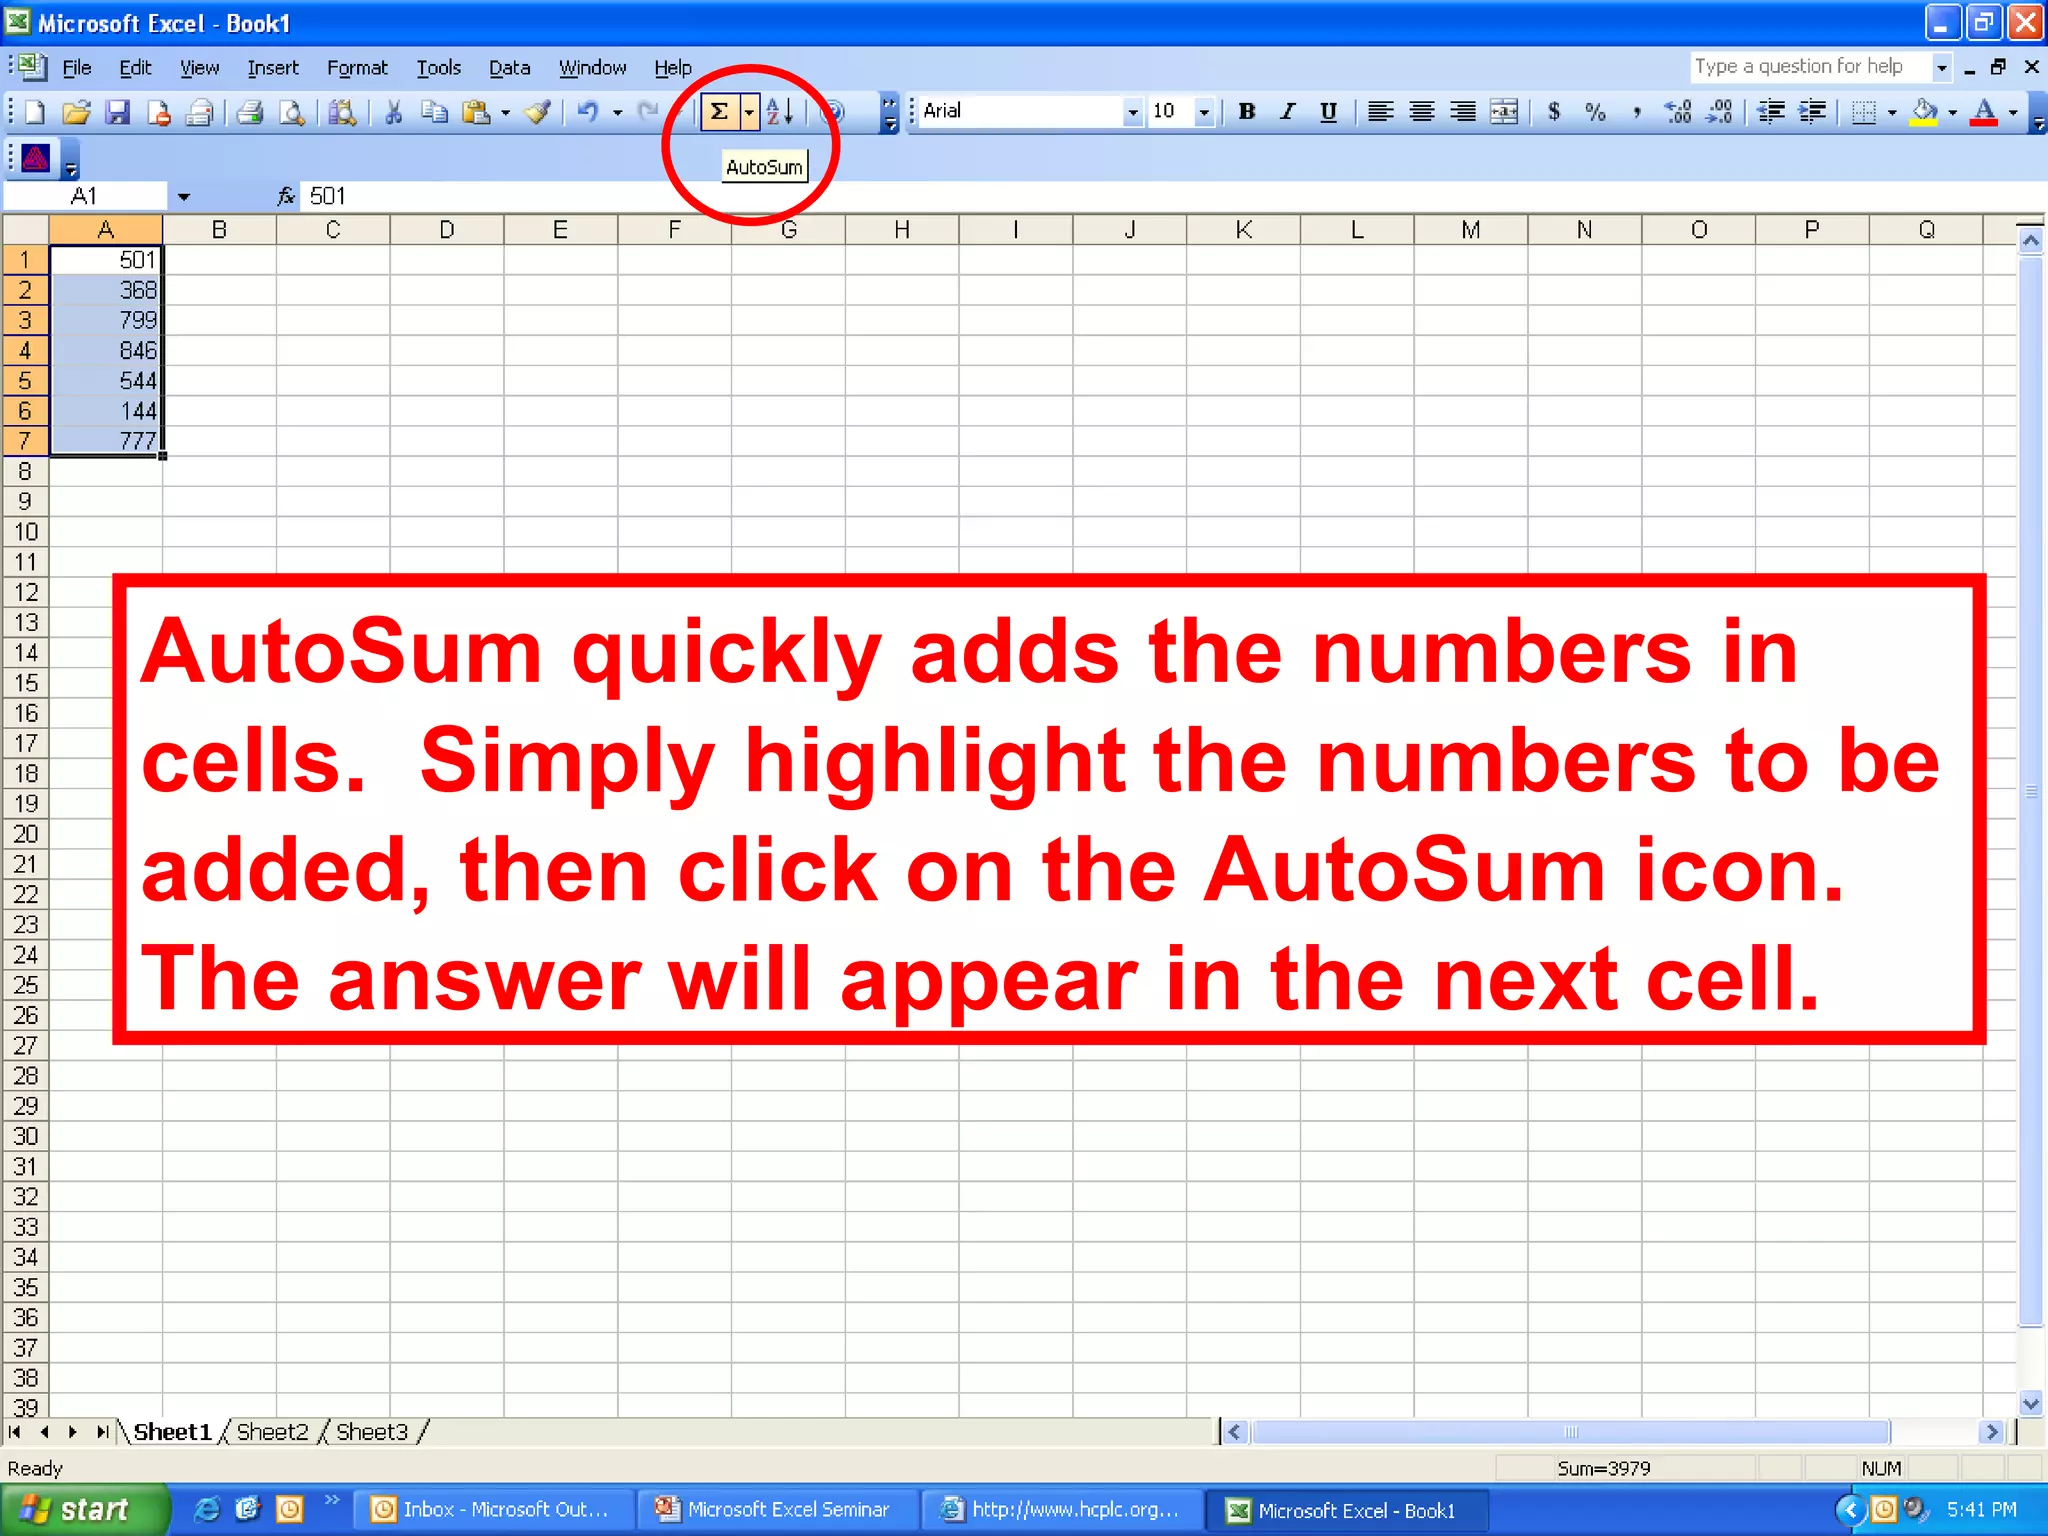Cut selection with scissors icon
The width and height of the screenshot is (2048, 1536).
[393, 112]
